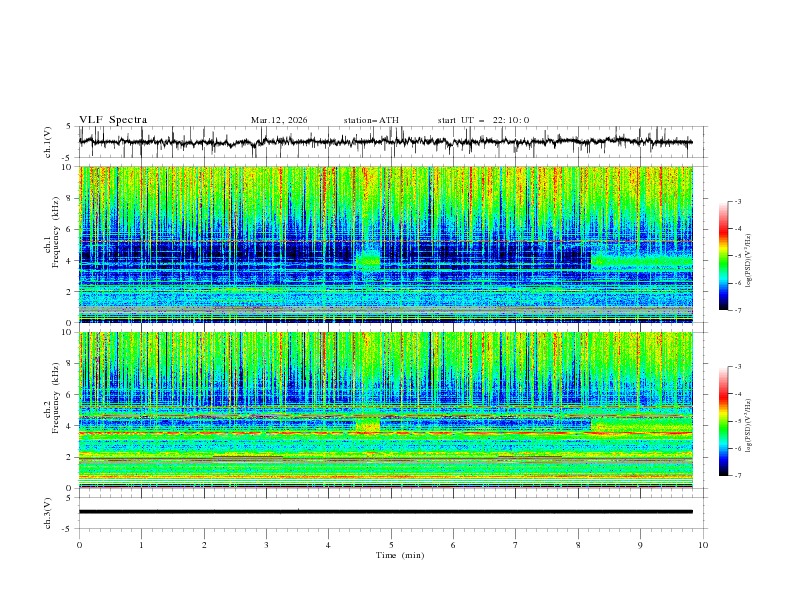Click the "10" tick on time axis

tap(703, 545)
